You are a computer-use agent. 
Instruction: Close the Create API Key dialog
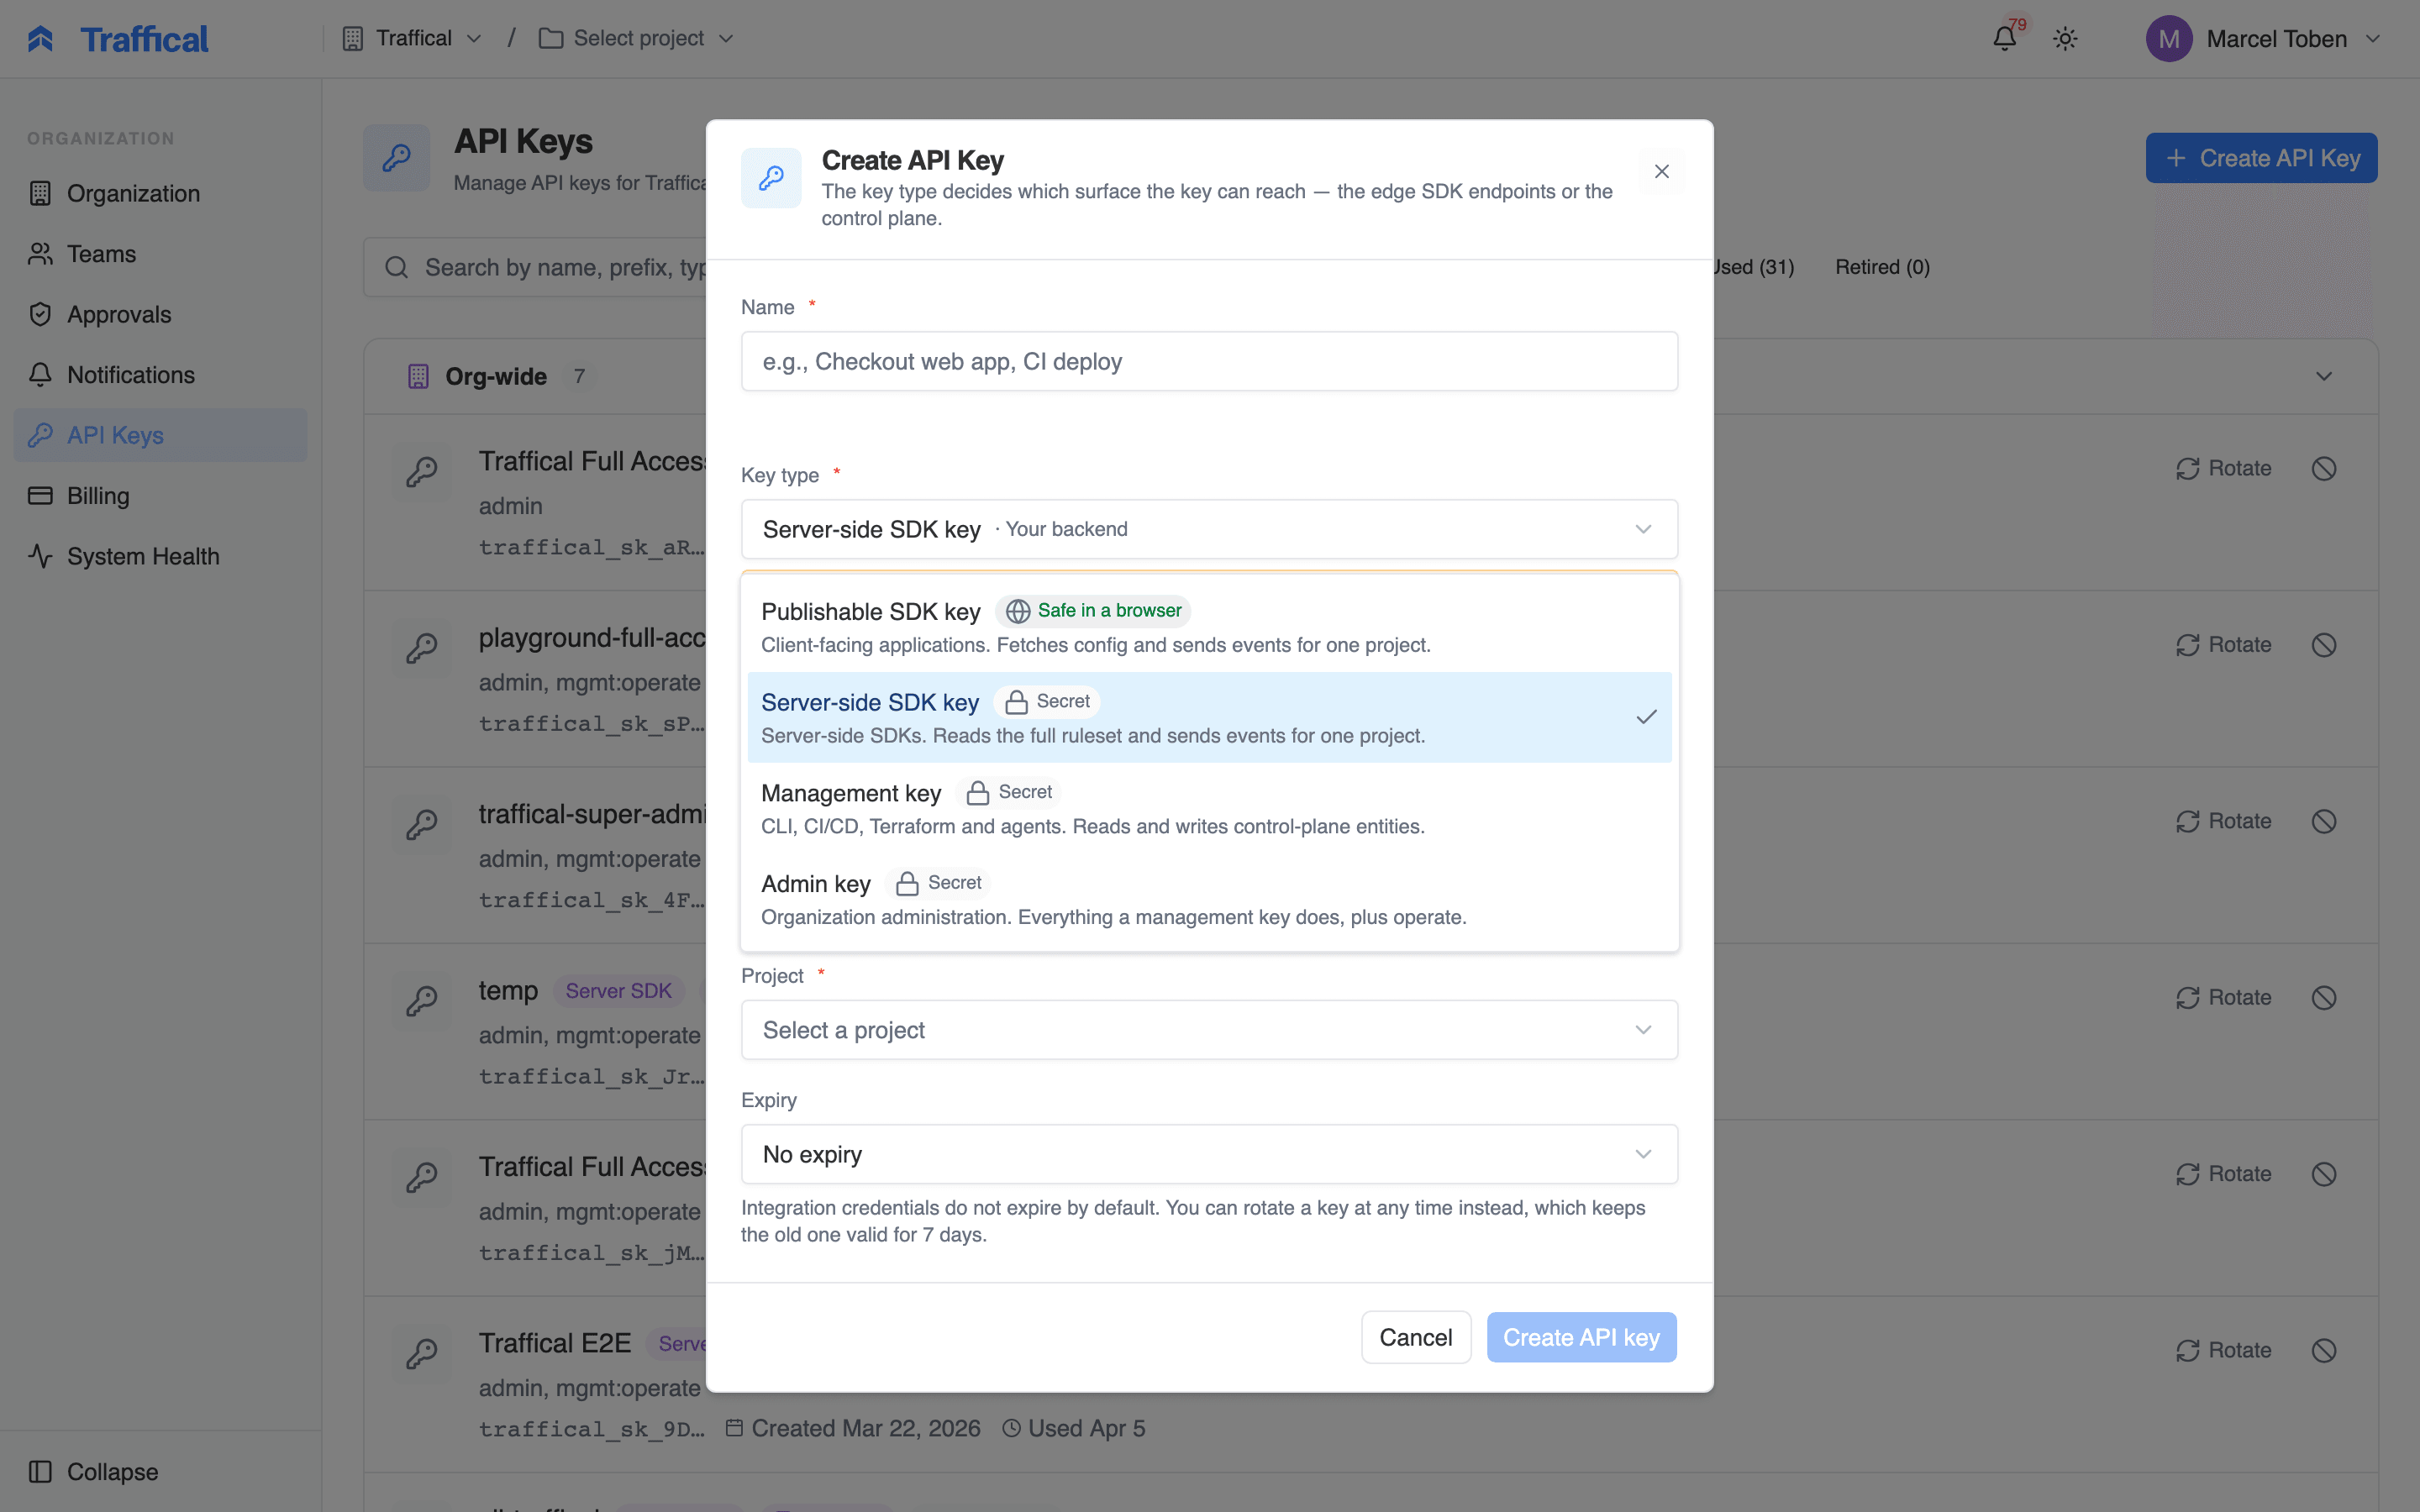coord(1662,171)
